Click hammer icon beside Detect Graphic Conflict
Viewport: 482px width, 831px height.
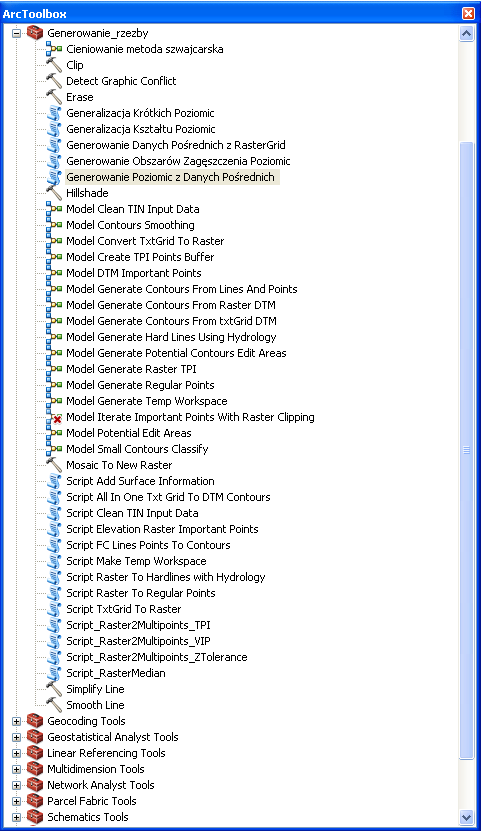(54, 81)
